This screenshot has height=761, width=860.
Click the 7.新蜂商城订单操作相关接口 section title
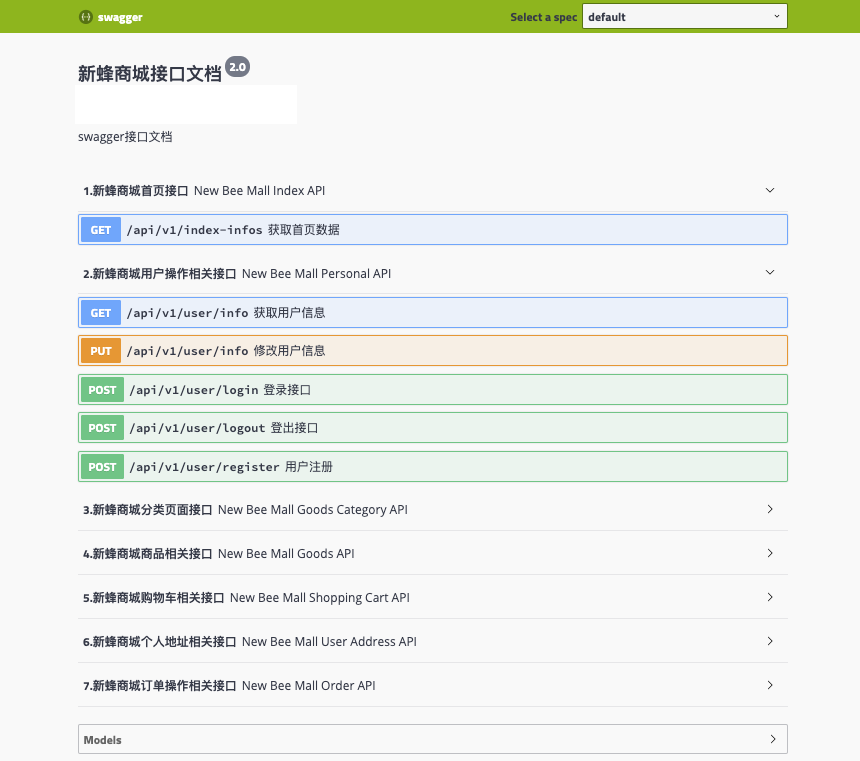coord(160,686)
